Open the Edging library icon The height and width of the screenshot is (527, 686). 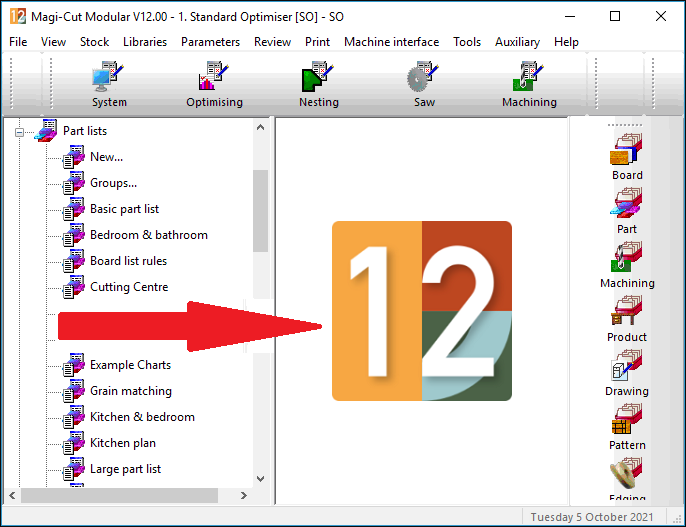pyautogui.click(x=626, y=473)
